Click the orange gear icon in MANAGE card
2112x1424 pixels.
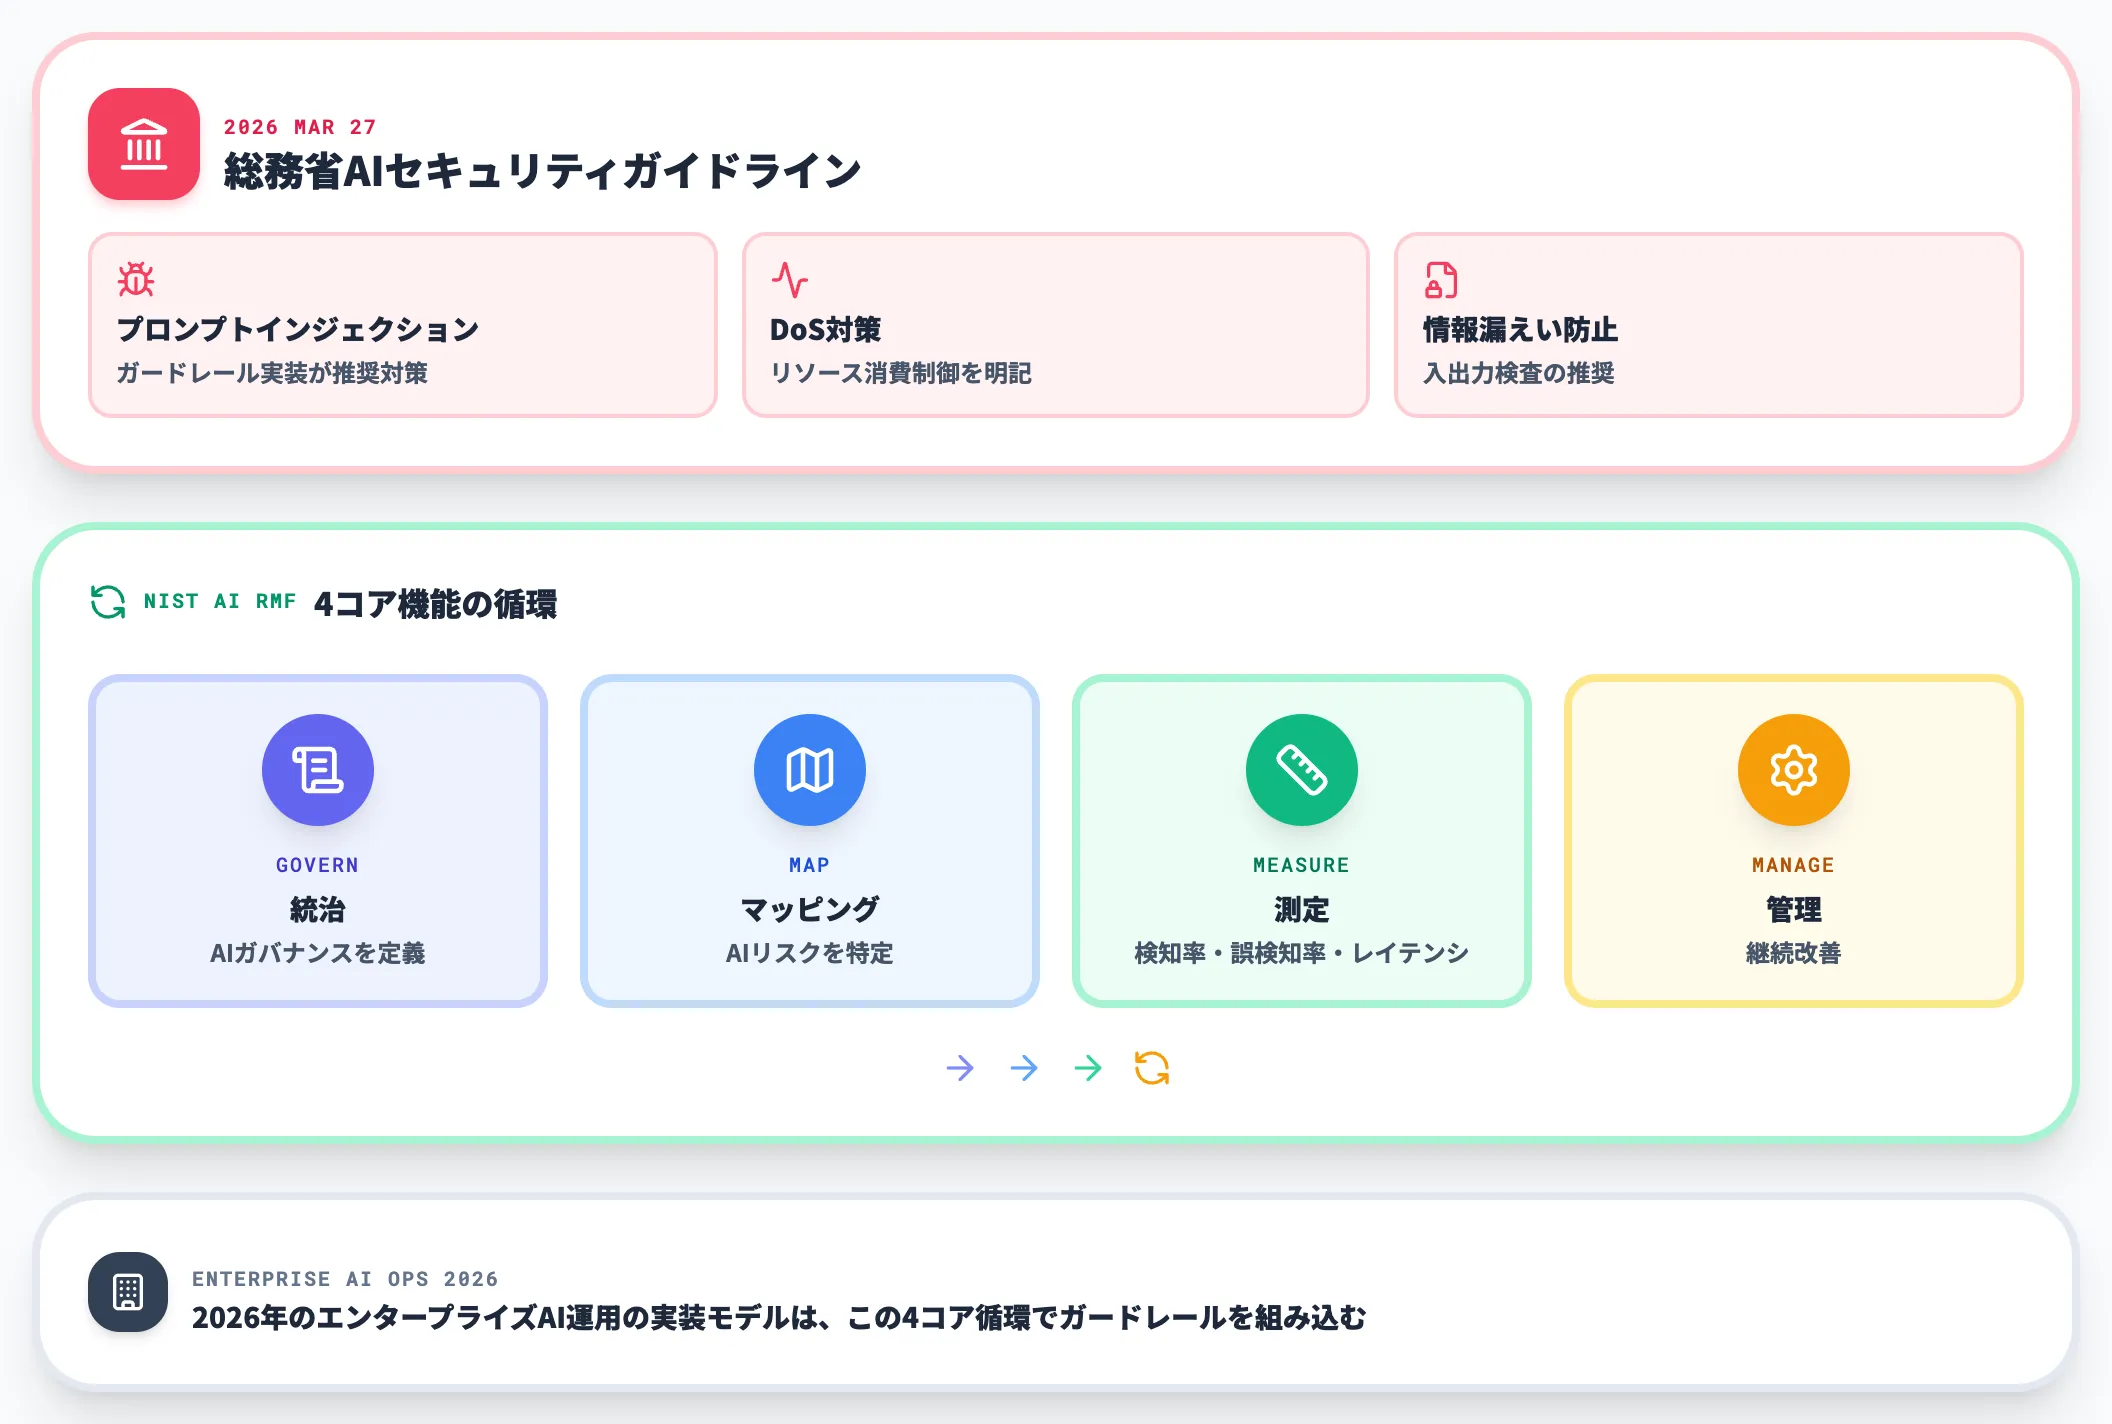[1794, 770]
